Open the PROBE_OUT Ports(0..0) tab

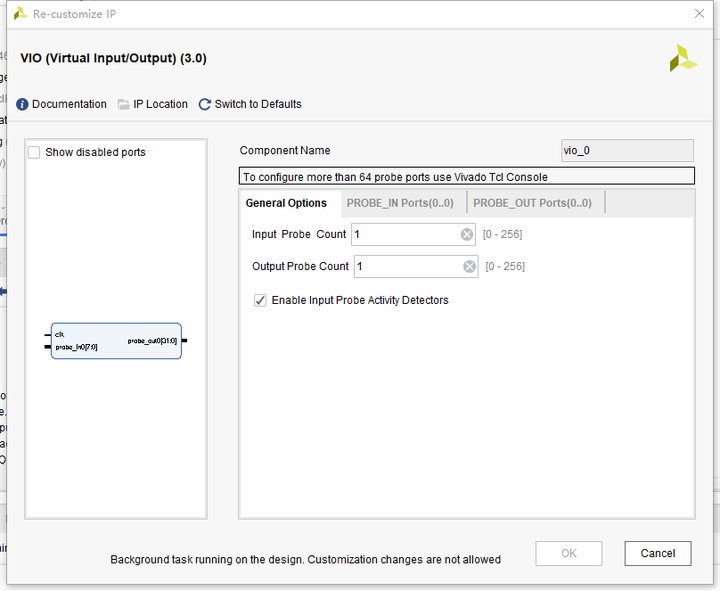tap(532, 203)
